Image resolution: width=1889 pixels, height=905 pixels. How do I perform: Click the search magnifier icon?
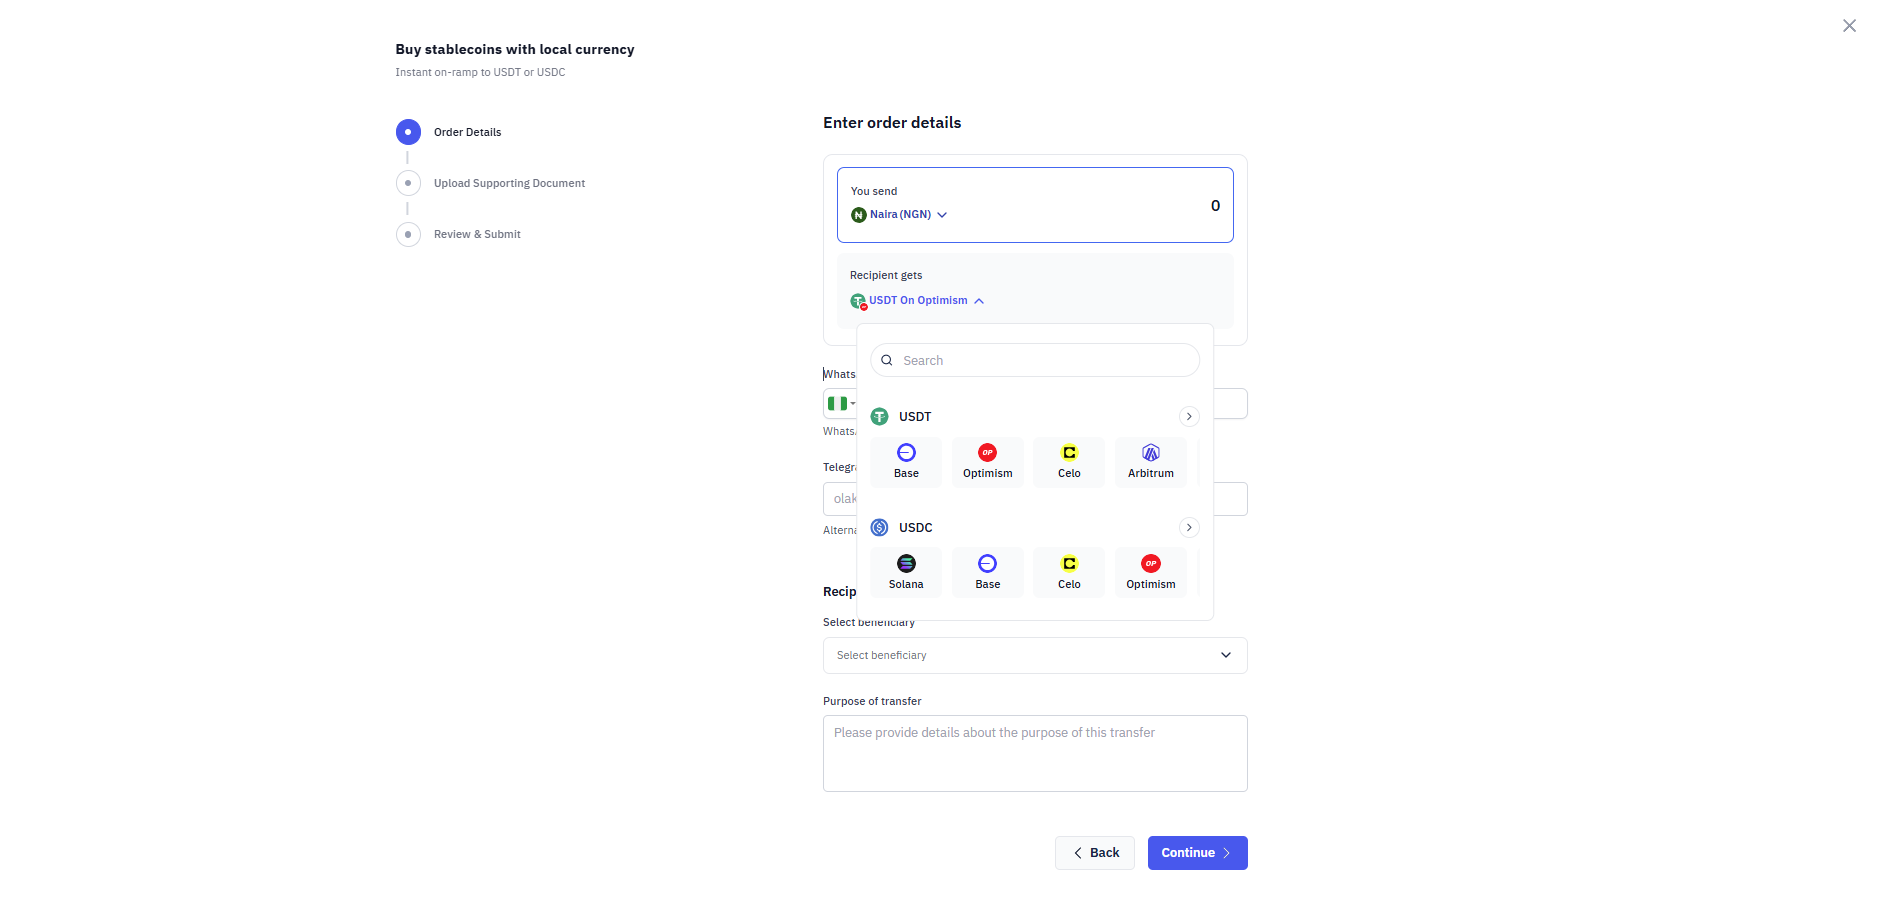[887, 360]
